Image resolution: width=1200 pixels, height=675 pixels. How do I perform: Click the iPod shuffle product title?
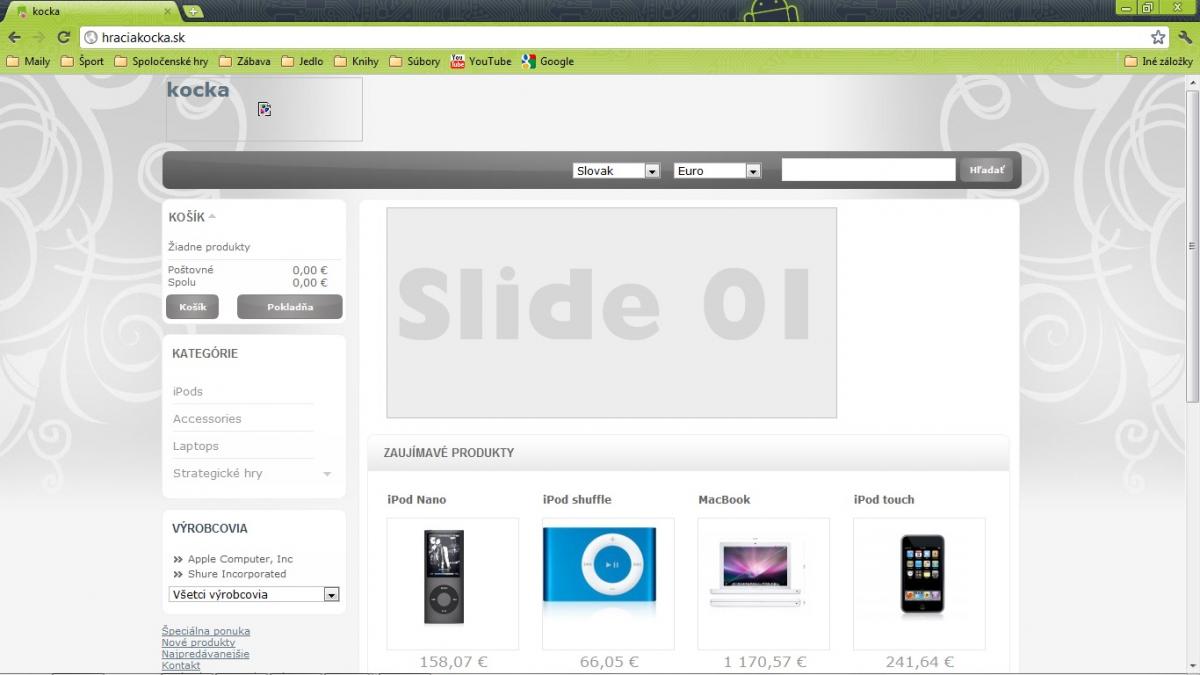(x=577, y=499)
